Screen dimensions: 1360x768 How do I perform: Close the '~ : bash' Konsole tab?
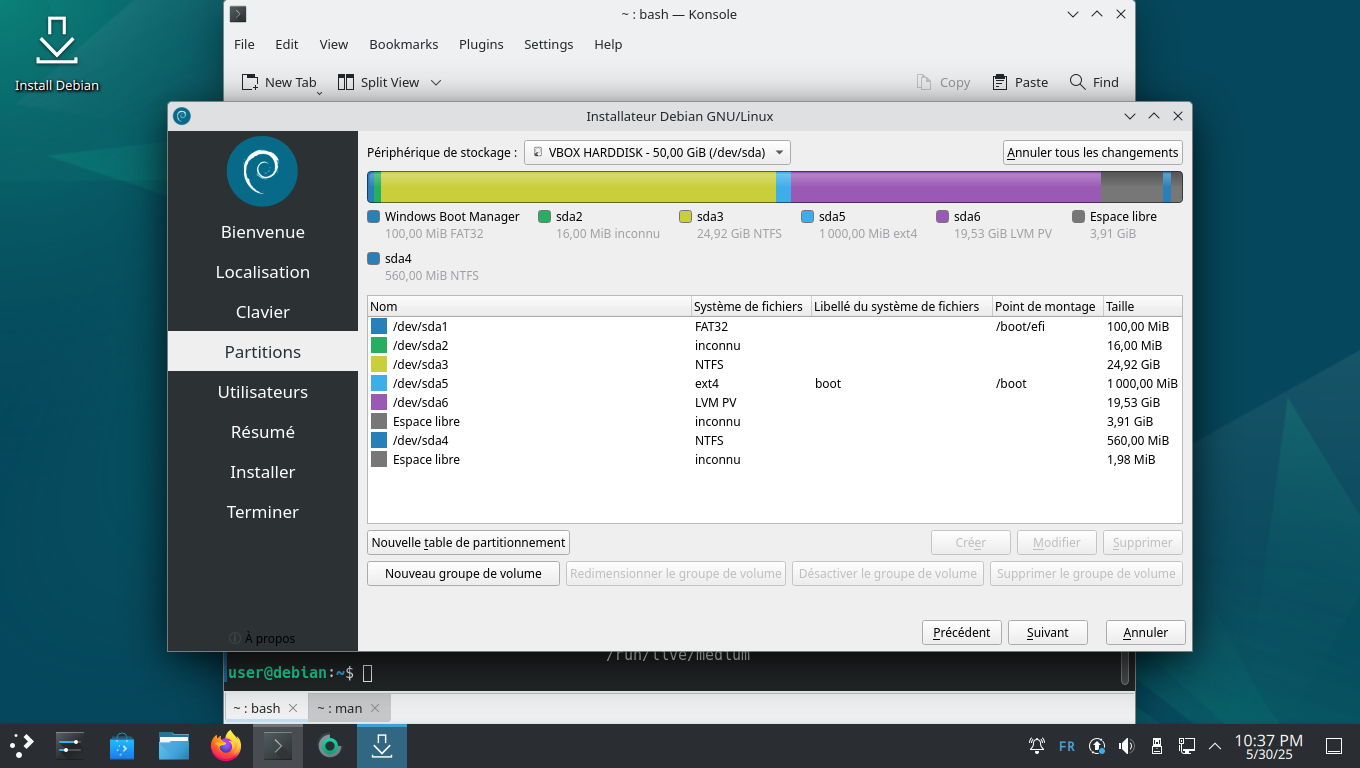tap(293, 708)
